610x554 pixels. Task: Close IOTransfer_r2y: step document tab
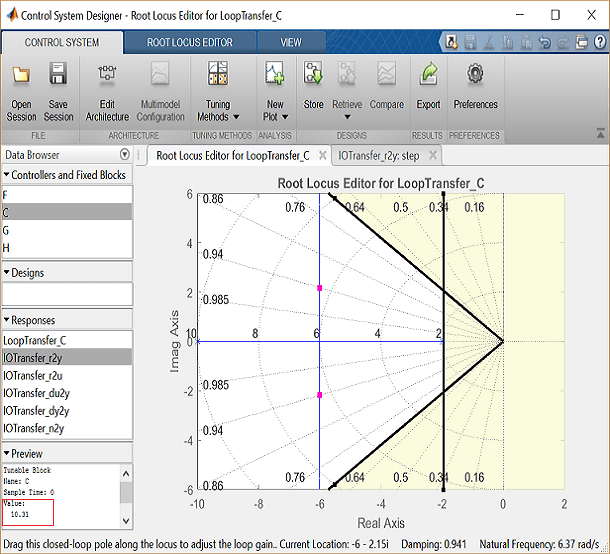pos(433,155)
